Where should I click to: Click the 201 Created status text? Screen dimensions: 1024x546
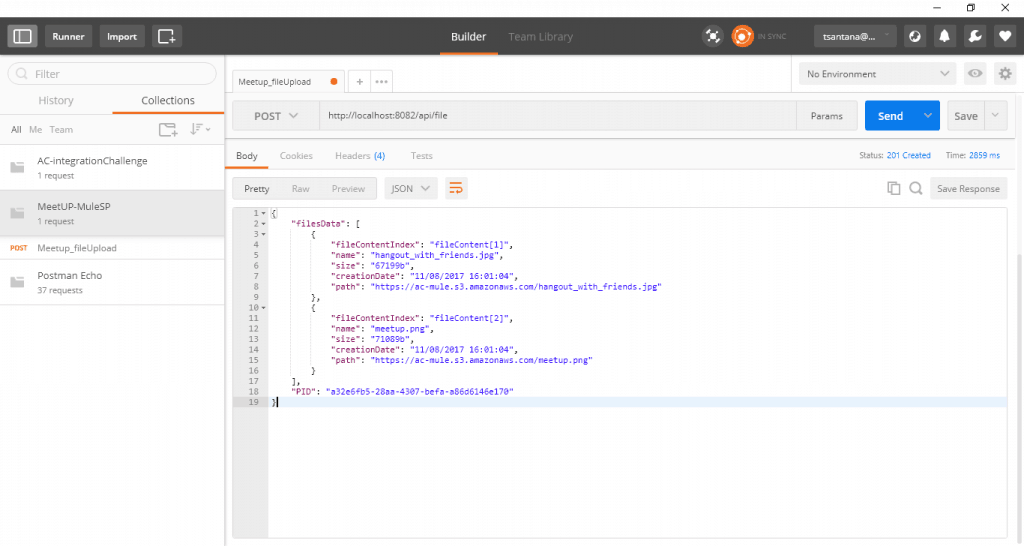pos(908,155)
